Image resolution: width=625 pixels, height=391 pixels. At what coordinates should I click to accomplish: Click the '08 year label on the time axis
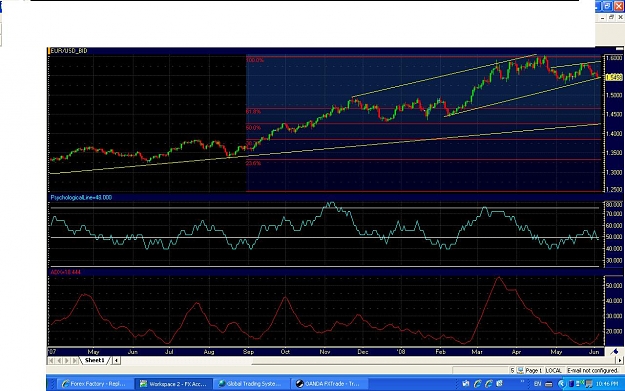point(400,352)
